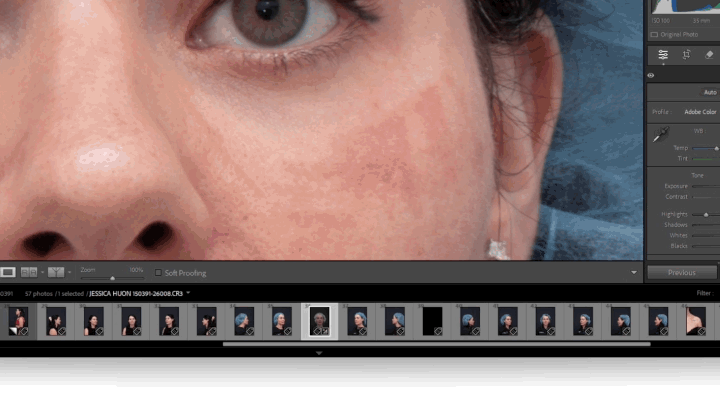The image size is (720, 405).
Task: Click the Filter label in filmstrip
Action: pos(703,293)
